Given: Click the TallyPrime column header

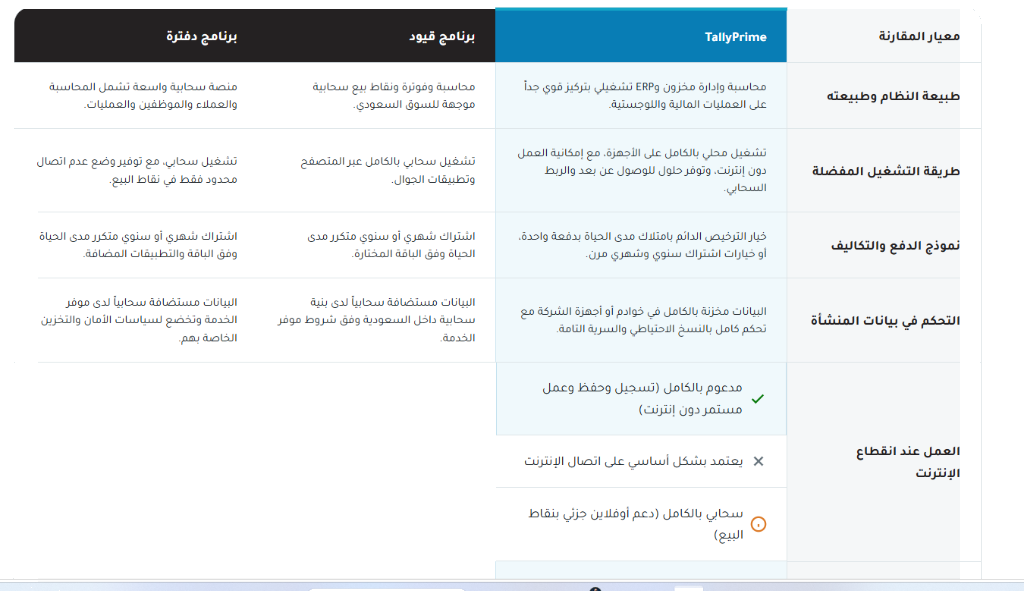Looking at the screenshot, I should [x=641, y=36].
